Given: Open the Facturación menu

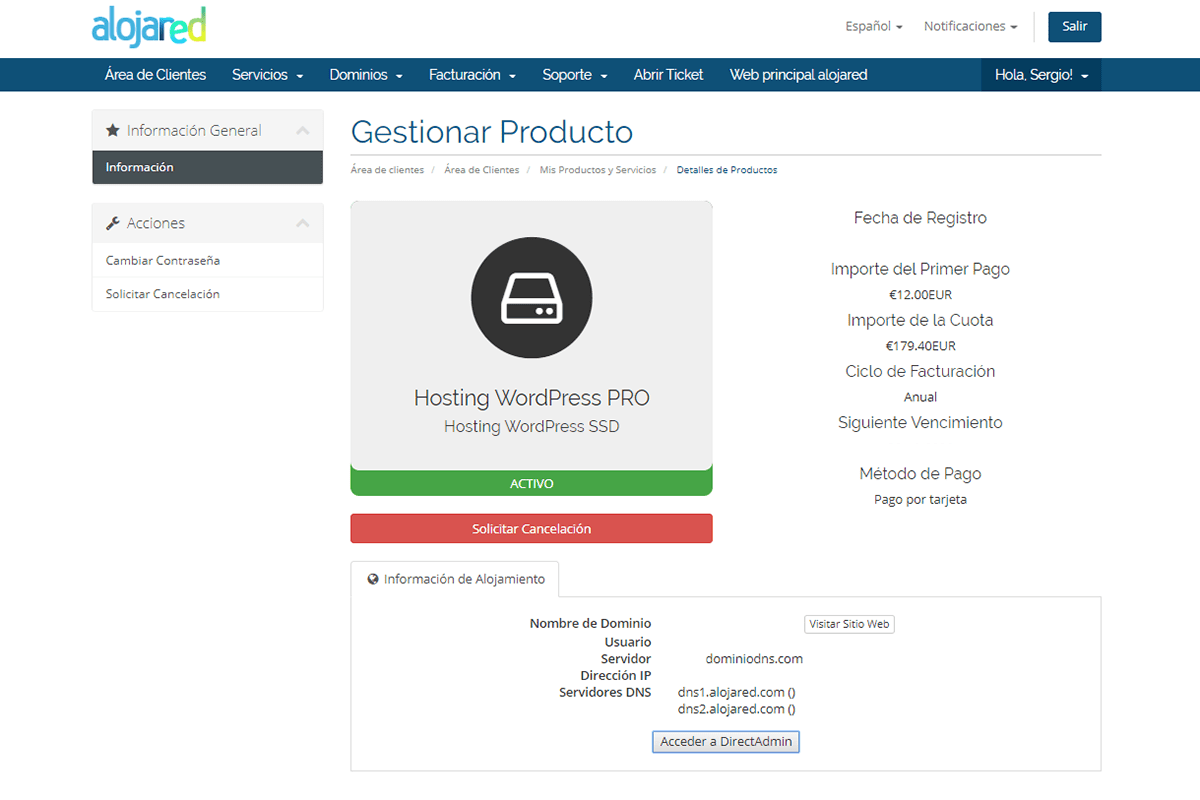Looking at the screenshot, I should coord(472,75).
